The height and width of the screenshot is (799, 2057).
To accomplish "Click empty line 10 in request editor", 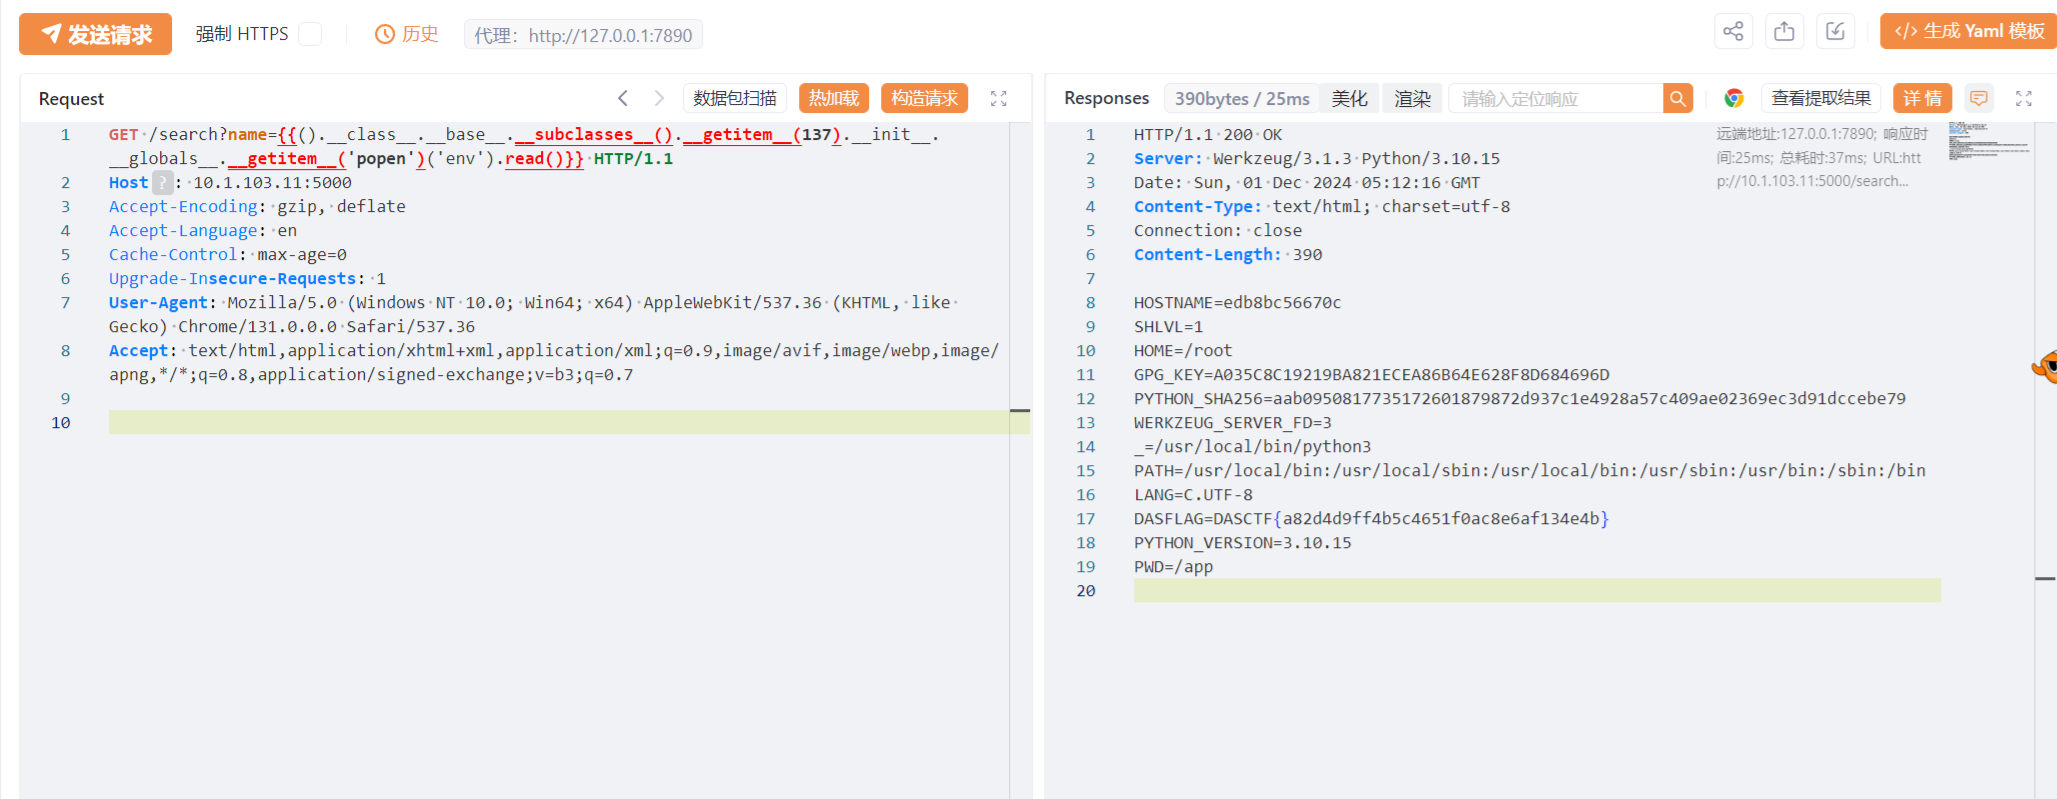I will (x=569, y=422).
